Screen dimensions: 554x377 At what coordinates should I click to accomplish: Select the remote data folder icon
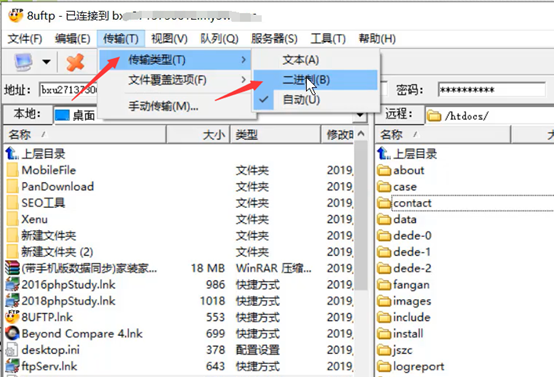pyautogui.click(x=384, y=219)
